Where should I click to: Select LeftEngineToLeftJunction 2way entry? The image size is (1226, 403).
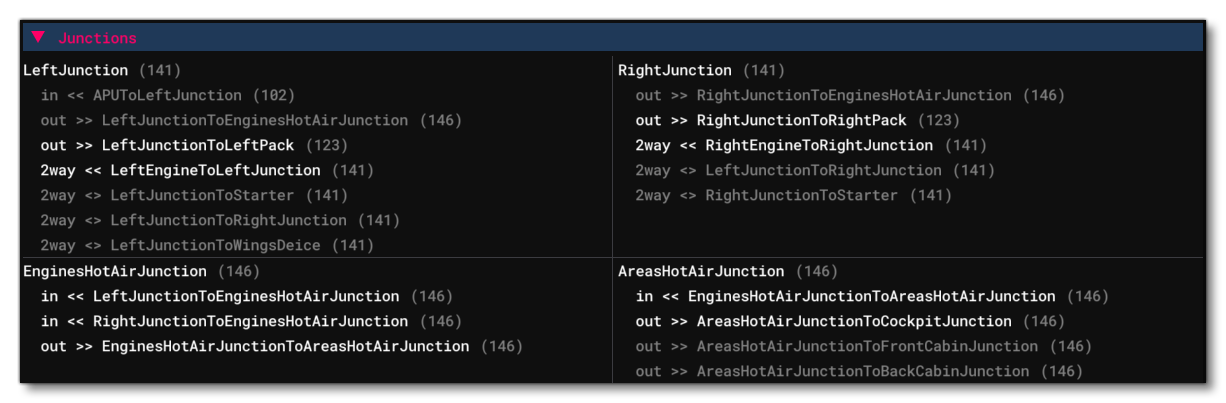[x=214, y=170]
